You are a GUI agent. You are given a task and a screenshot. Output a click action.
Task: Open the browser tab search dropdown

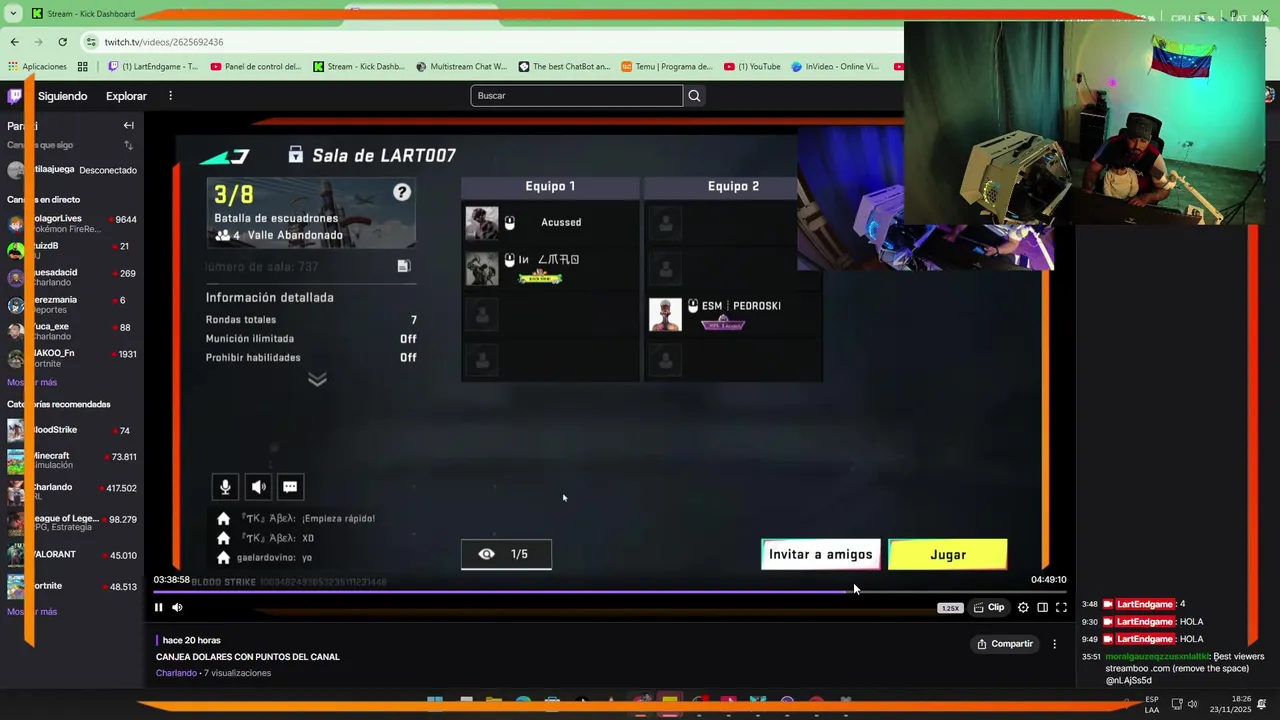click(x=13, y=14)
